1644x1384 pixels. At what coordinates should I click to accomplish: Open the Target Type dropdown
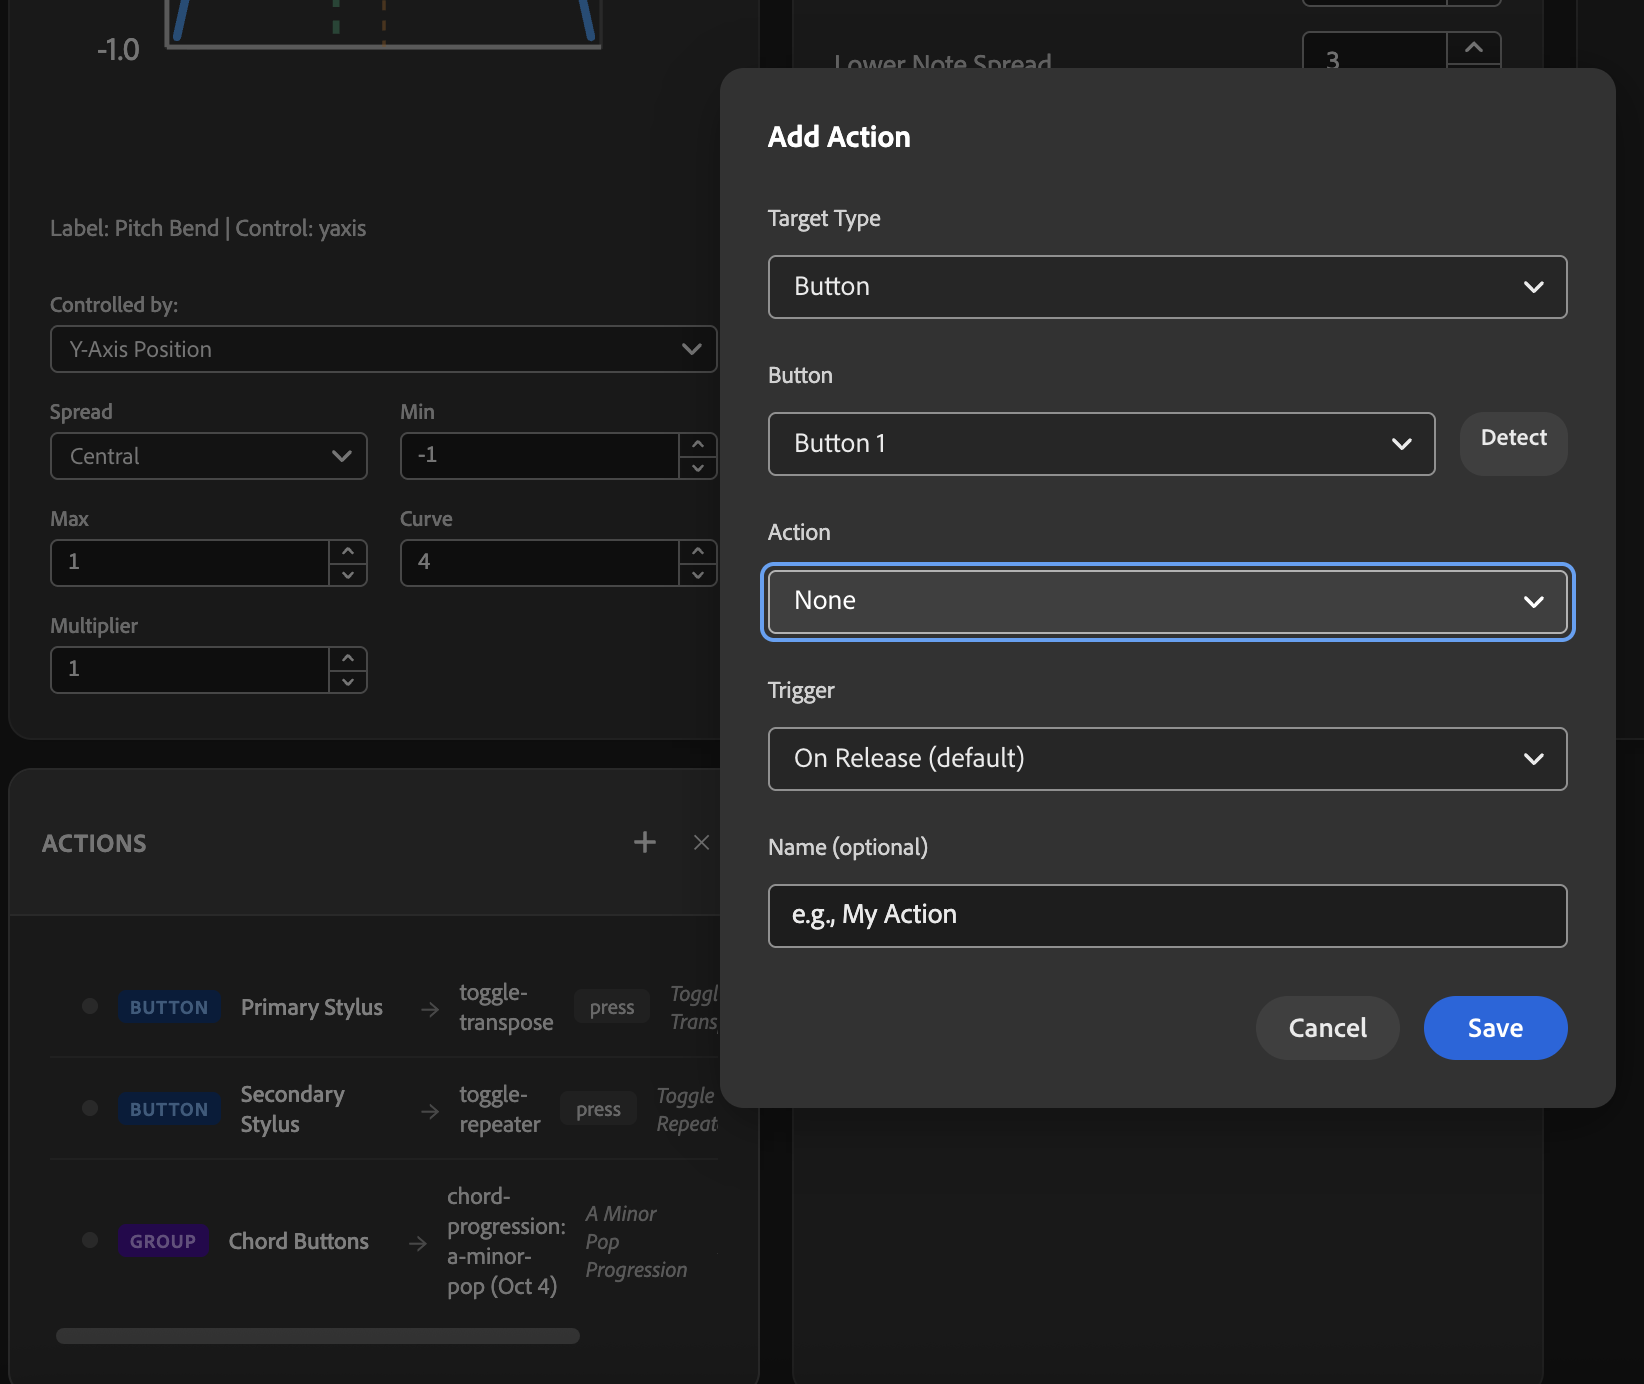tap(1166, 287)
